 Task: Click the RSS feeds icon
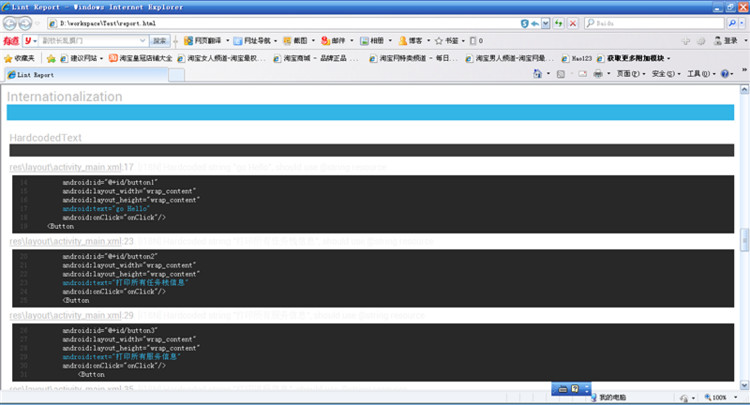pyautogui.click(x=561, y=74)
